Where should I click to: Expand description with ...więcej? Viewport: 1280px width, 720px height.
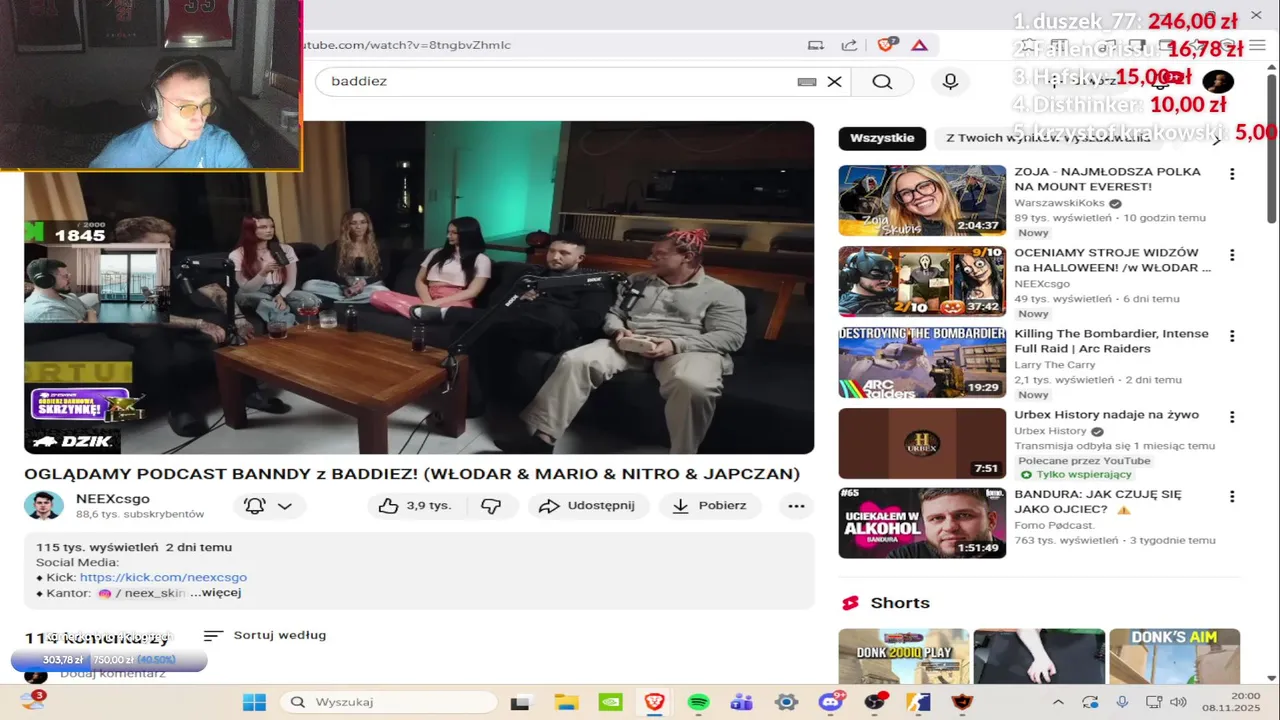pyautogui.click(x=216, y=593)
